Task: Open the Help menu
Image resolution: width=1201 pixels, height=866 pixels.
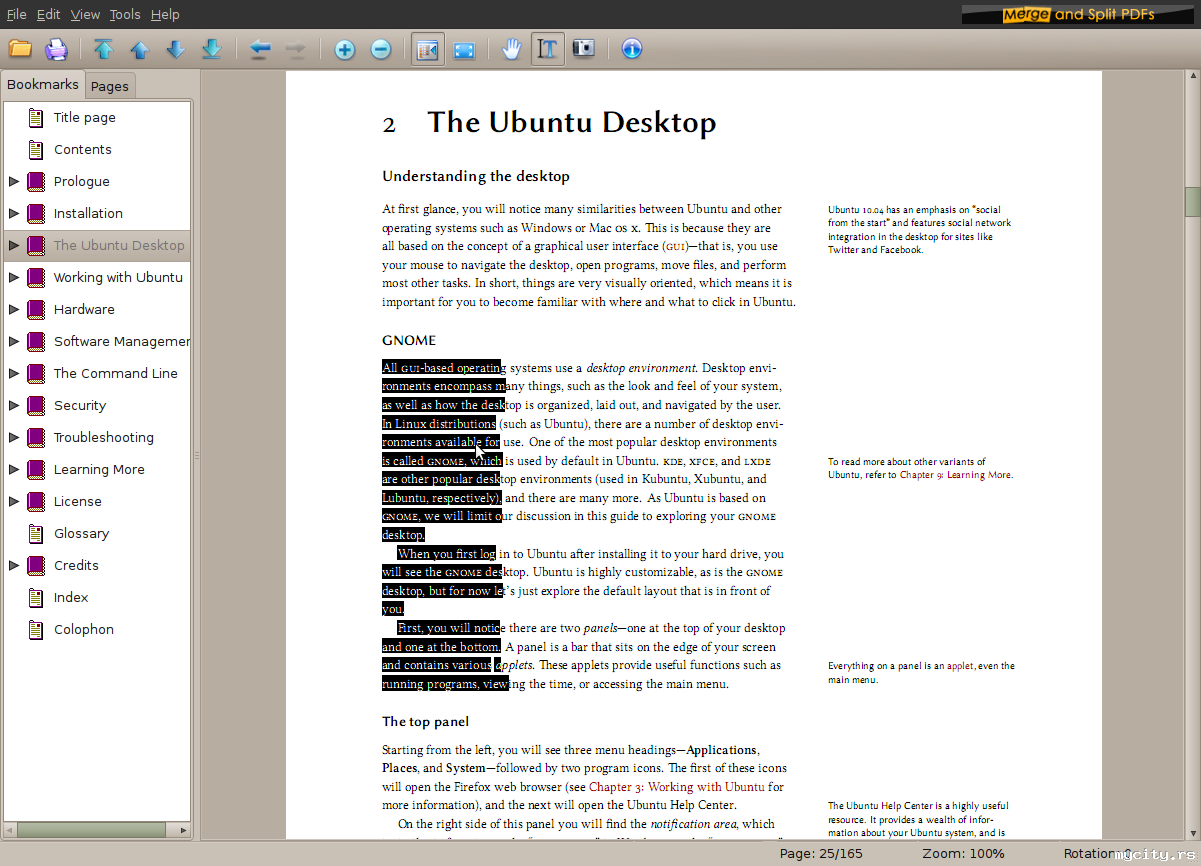Action: 165,14
